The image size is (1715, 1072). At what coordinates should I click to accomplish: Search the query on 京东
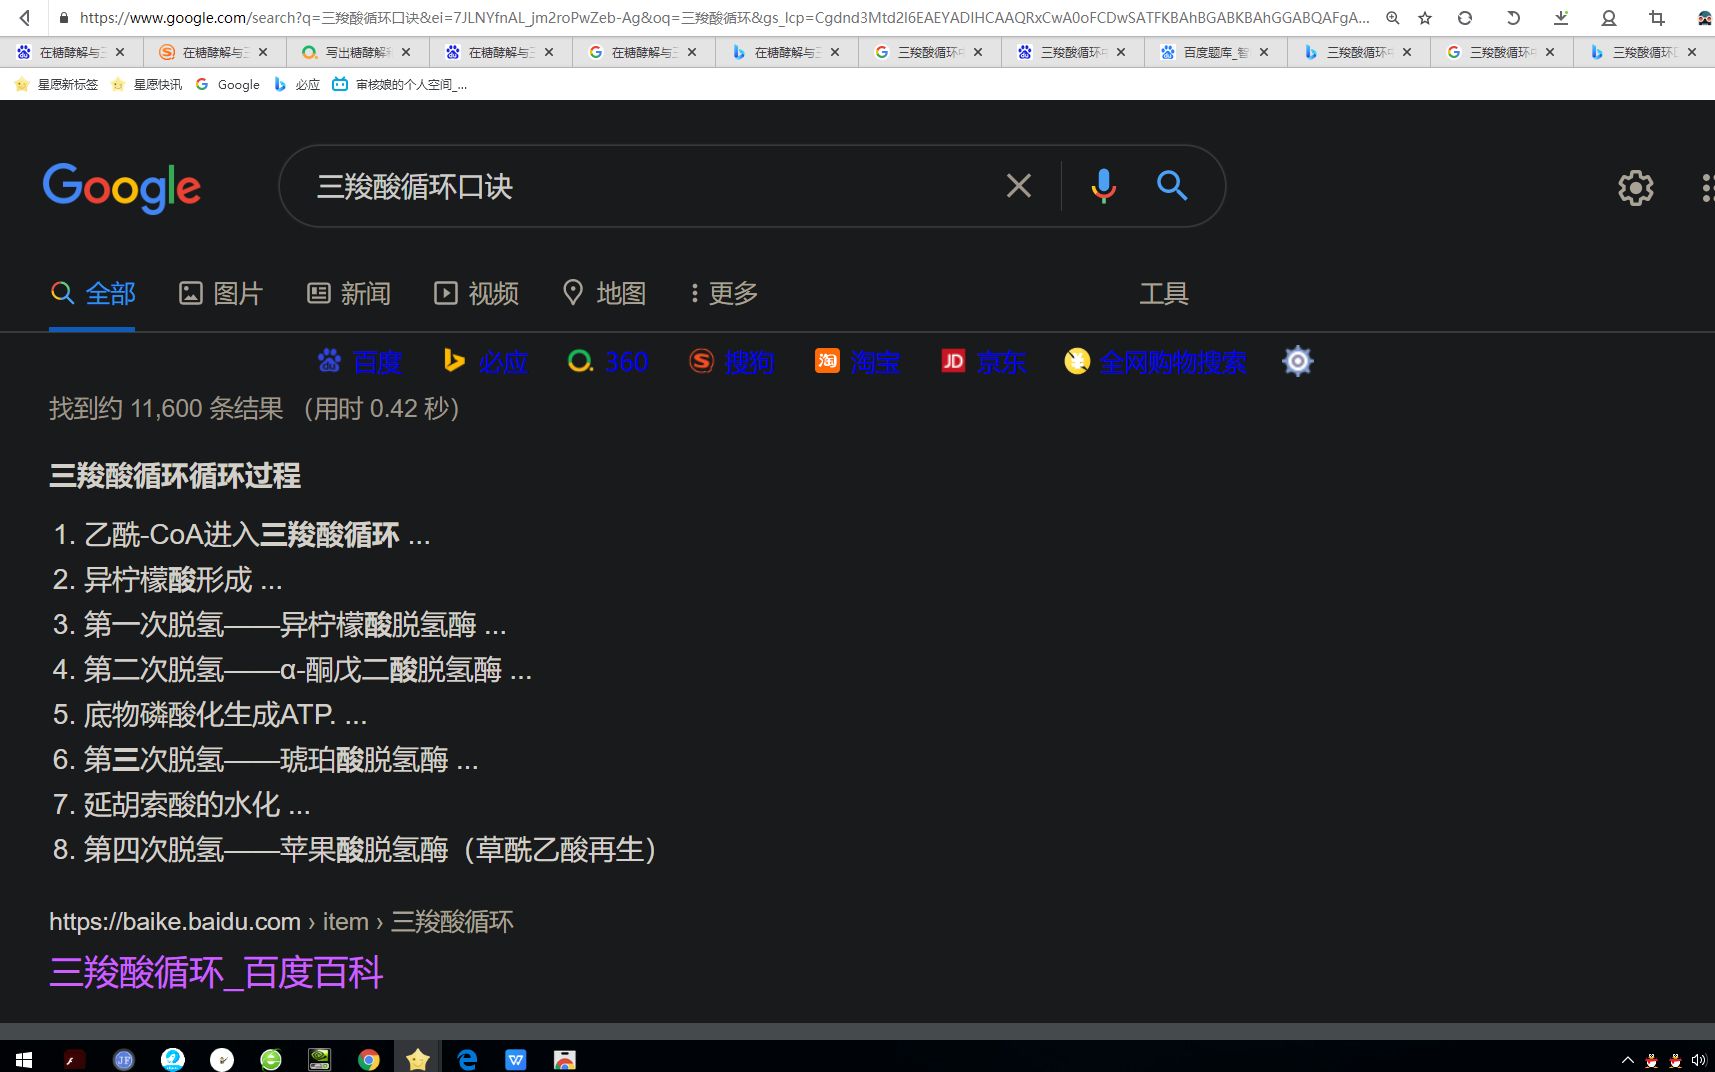point(984,361)
